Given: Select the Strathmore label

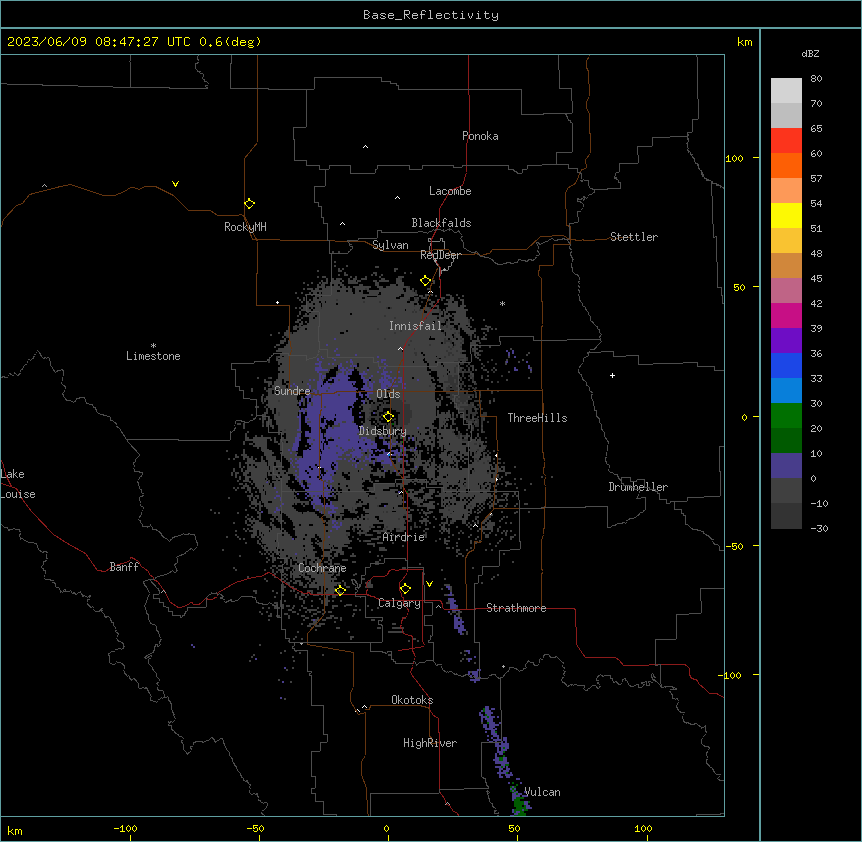Looking at the screenshot, I should (x=516, y=608).
